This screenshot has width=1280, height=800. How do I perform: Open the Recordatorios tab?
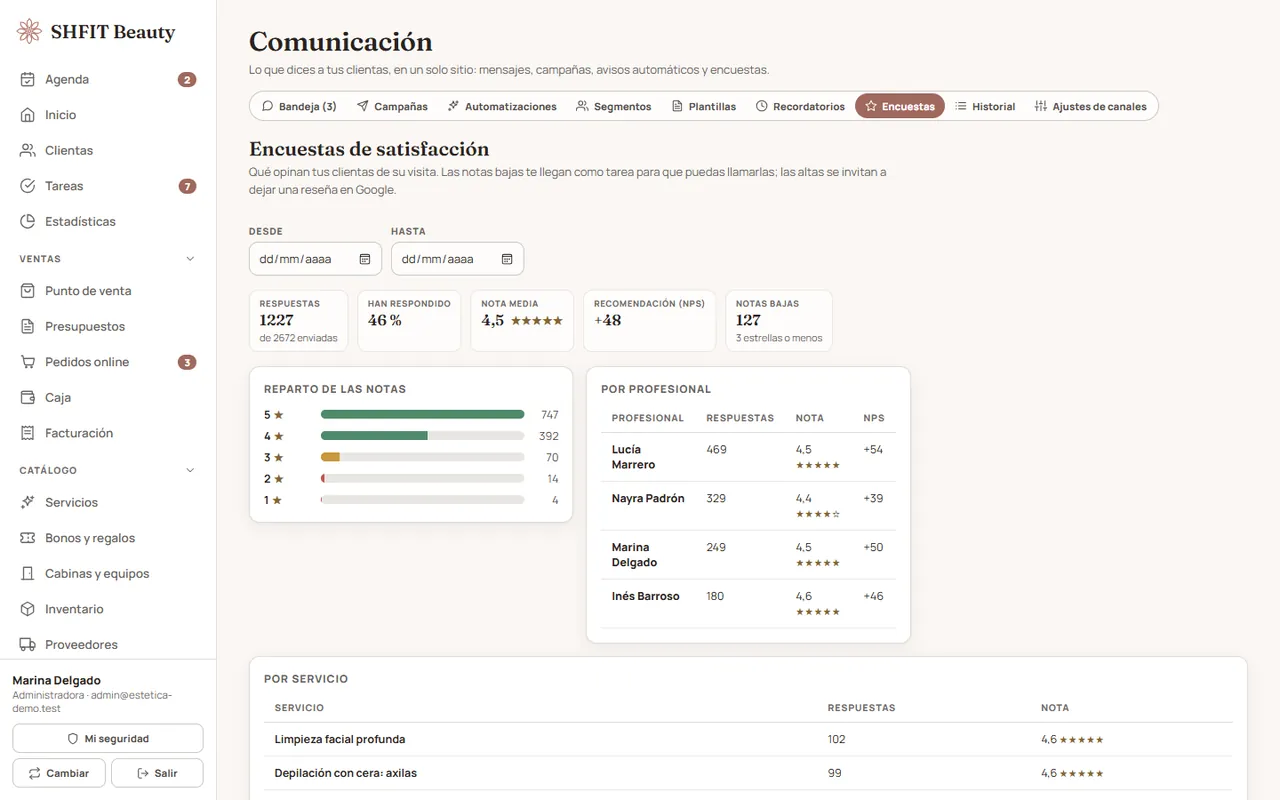pyautogui.click(x=800, y=106)
